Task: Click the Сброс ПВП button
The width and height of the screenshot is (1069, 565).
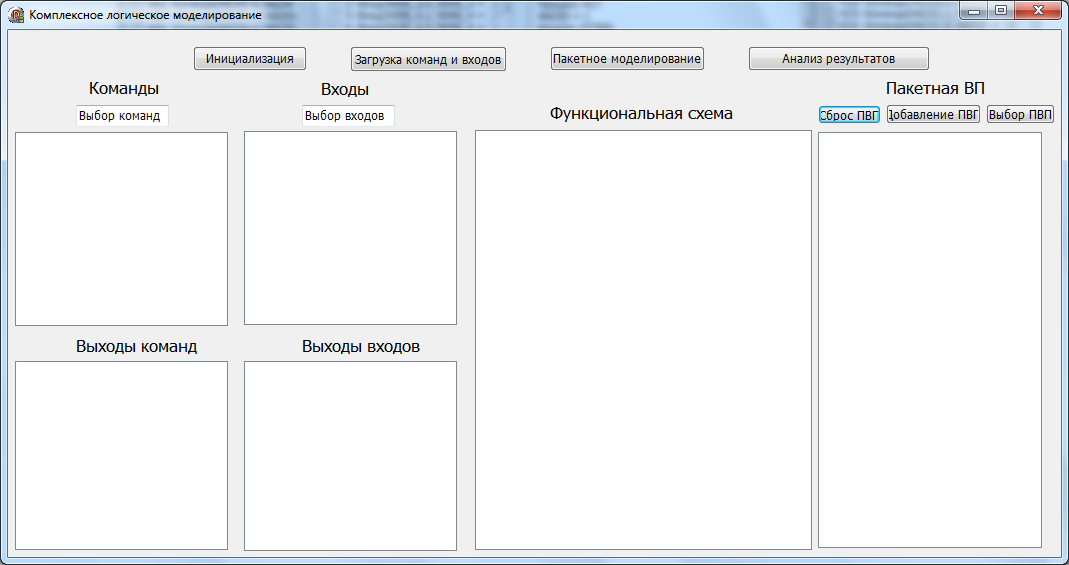Action: click(849, 114)
